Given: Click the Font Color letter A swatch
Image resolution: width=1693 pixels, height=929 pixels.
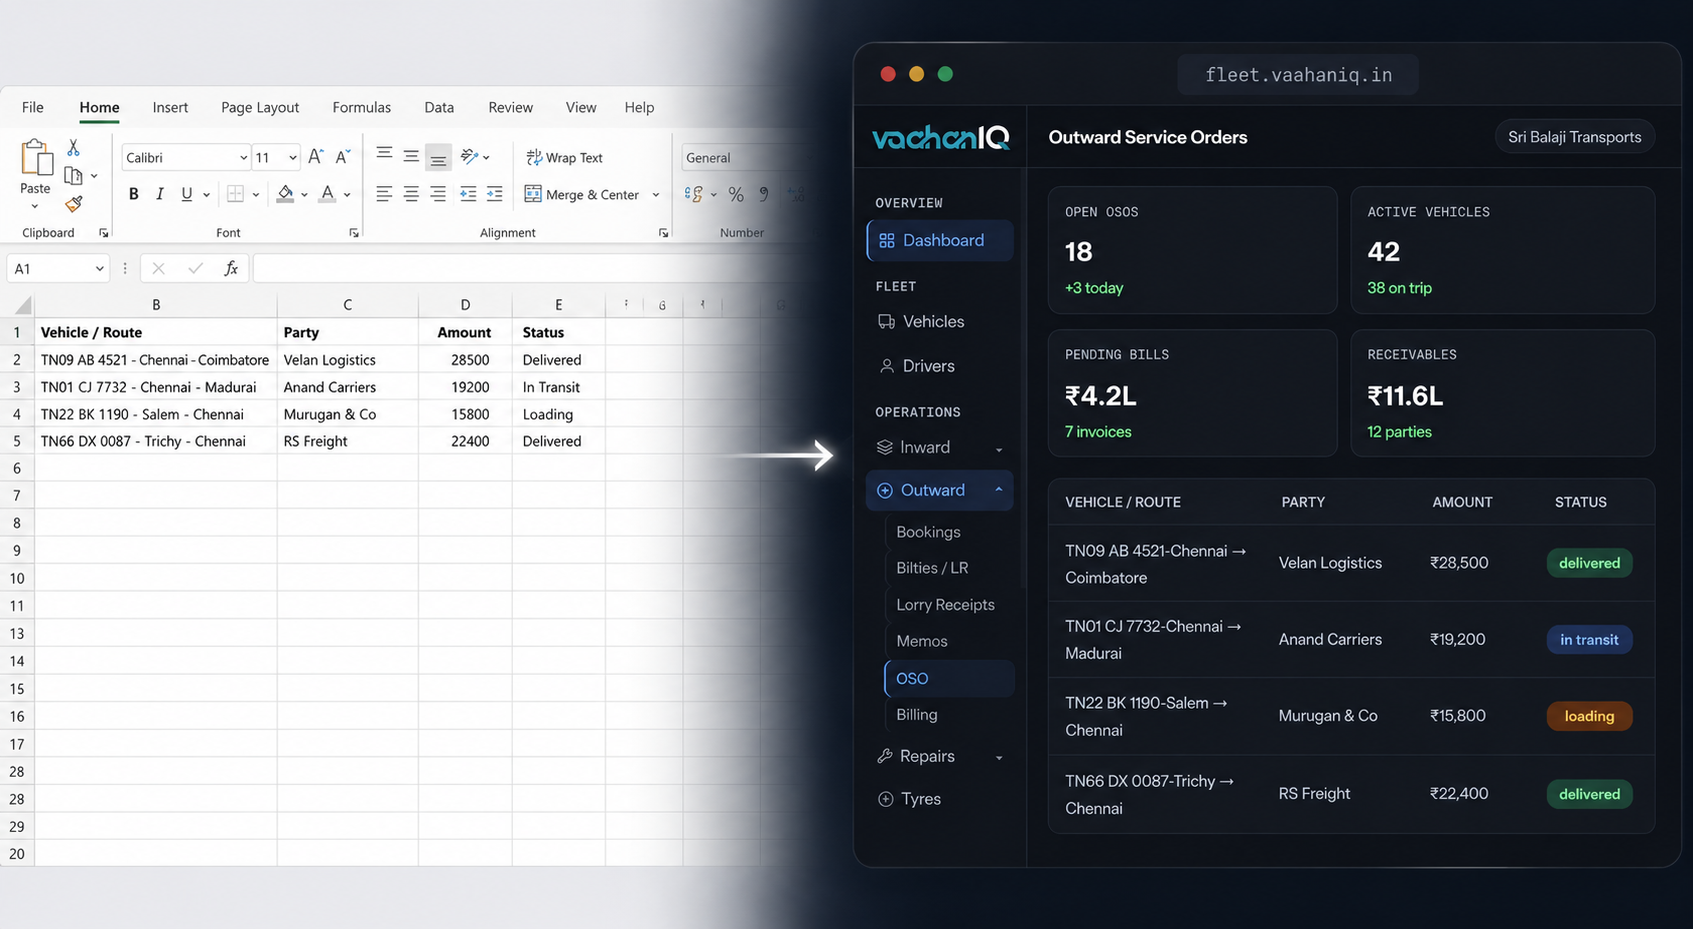Looking at the screenshot, I should pyautogui.click(x=327, y=194).
